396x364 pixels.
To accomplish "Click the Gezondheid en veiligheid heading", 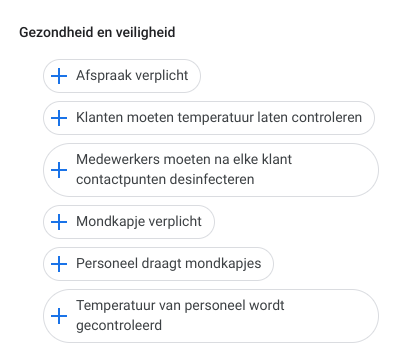I will click(97, 33).
